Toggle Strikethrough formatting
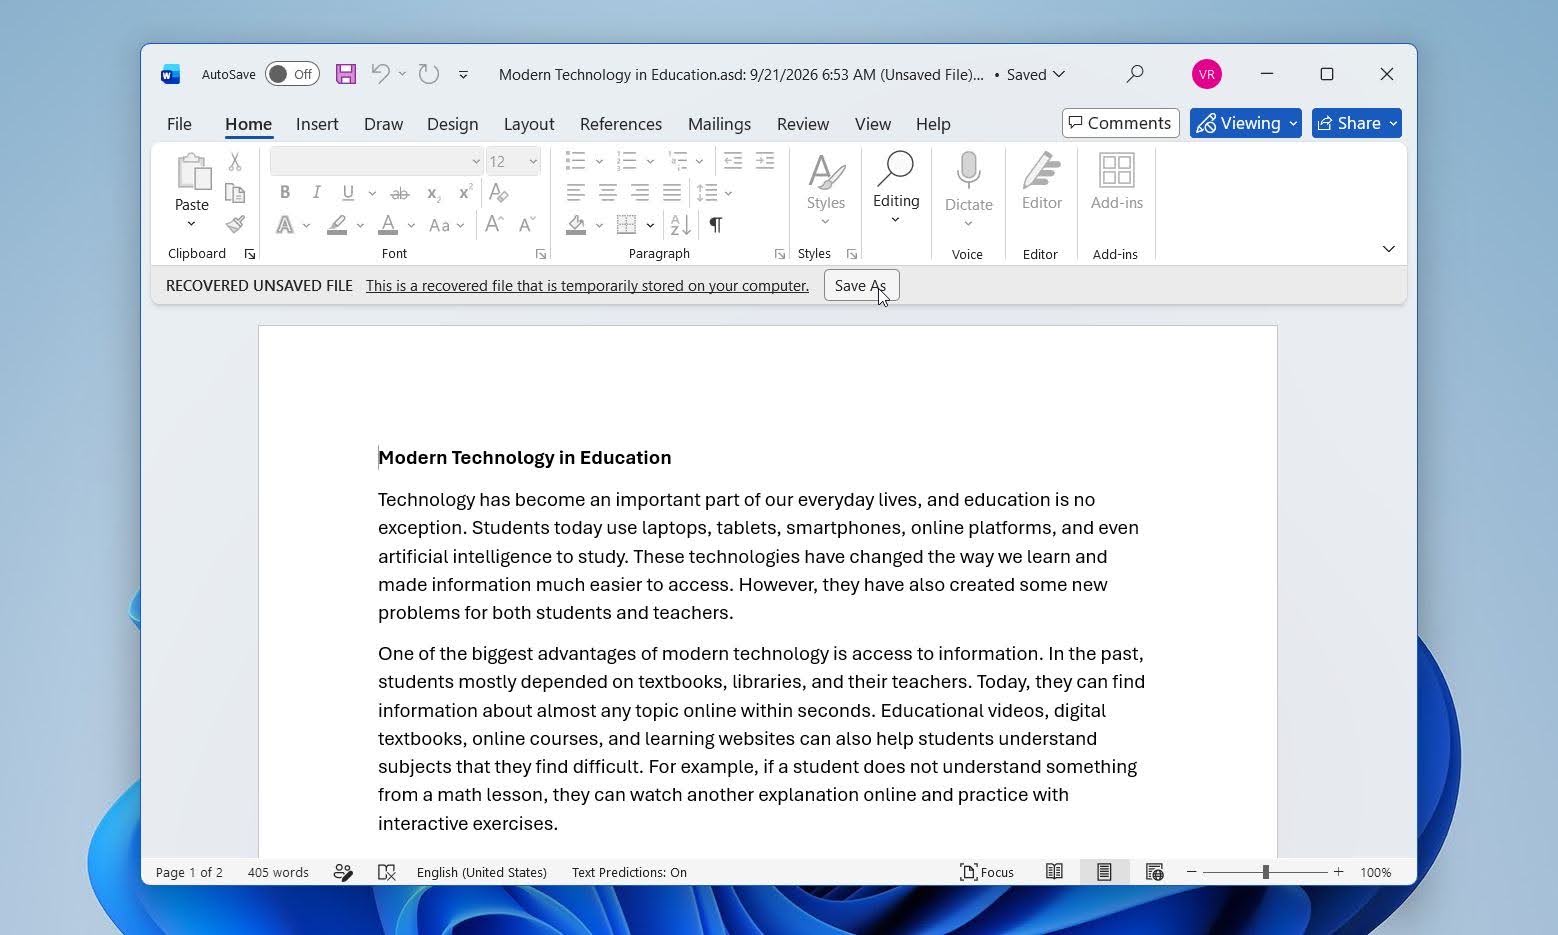This screenshot has height=935, width=1558. click(x=400, y=193)
